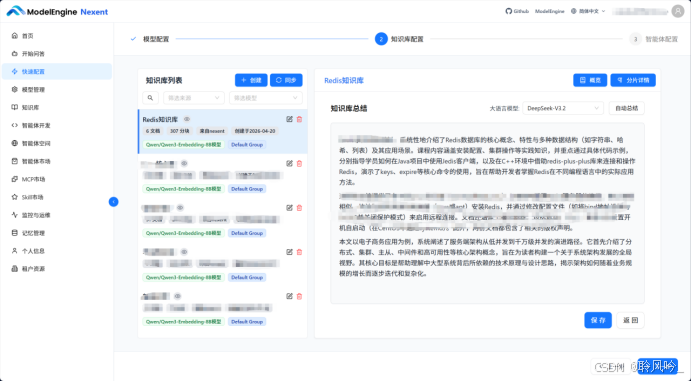Open the 知识库 book icon in sidebar
This screenshot has width=692, height=381.
pos(15,107)
